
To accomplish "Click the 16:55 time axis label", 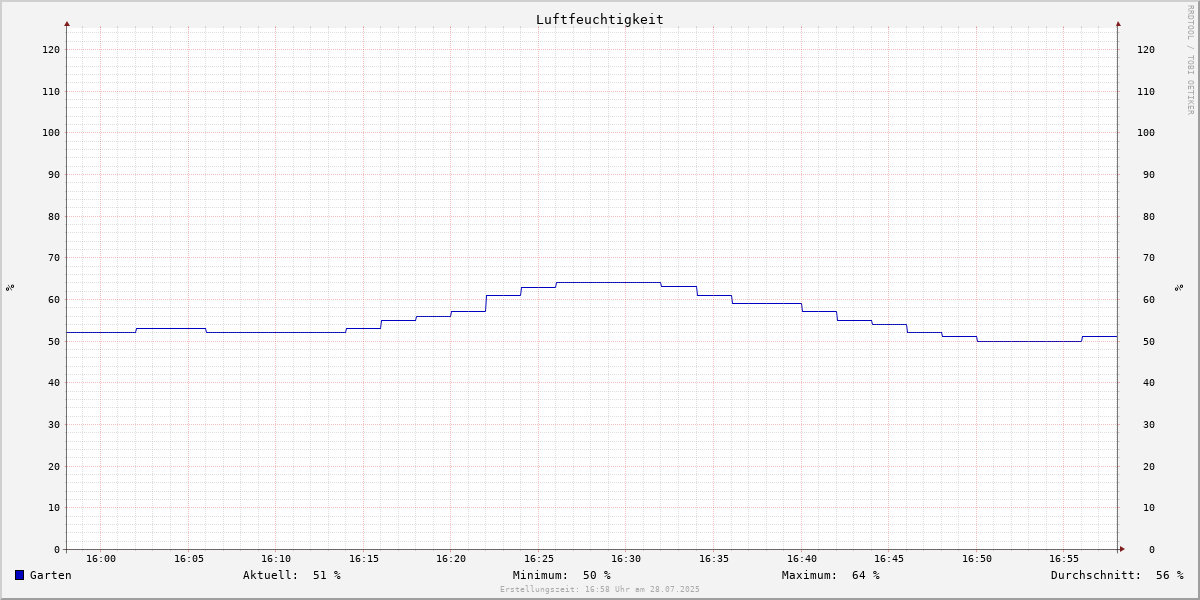I will (x=1064, y=558).
